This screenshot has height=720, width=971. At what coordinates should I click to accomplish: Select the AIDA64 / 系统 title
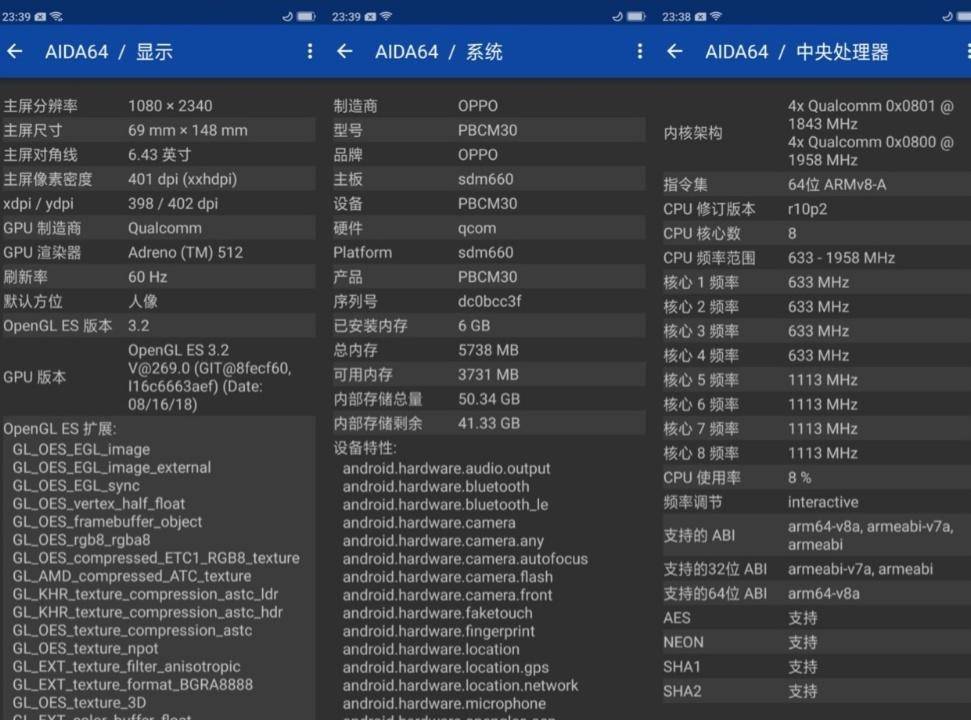point(435,51)
